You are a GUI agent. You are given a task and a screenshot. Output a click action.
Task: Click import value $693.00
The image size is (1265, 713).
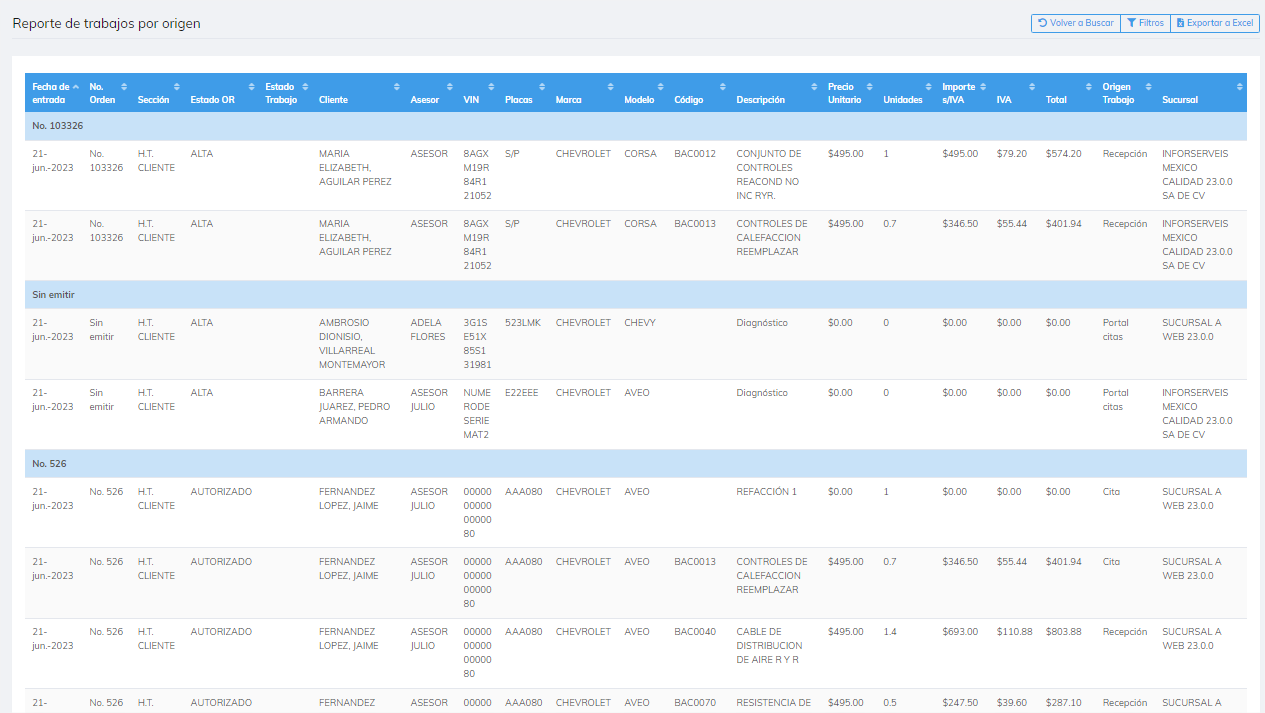coord(960,632)
